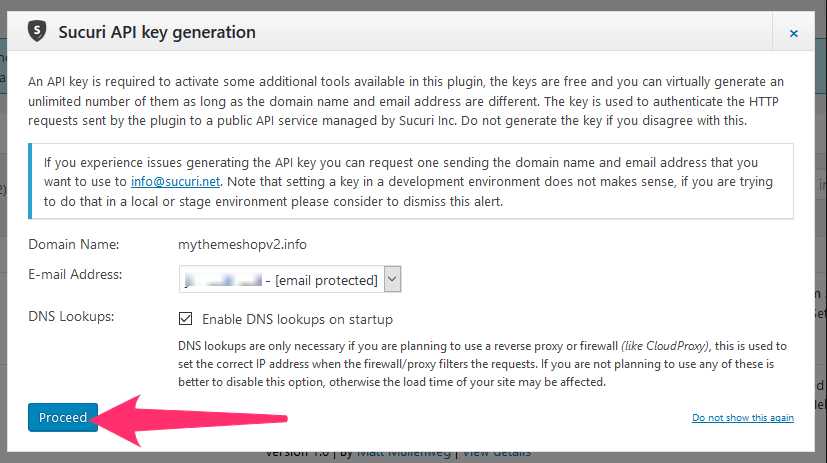
Task: Click the Do not show this again link
Action: point(743,418)
